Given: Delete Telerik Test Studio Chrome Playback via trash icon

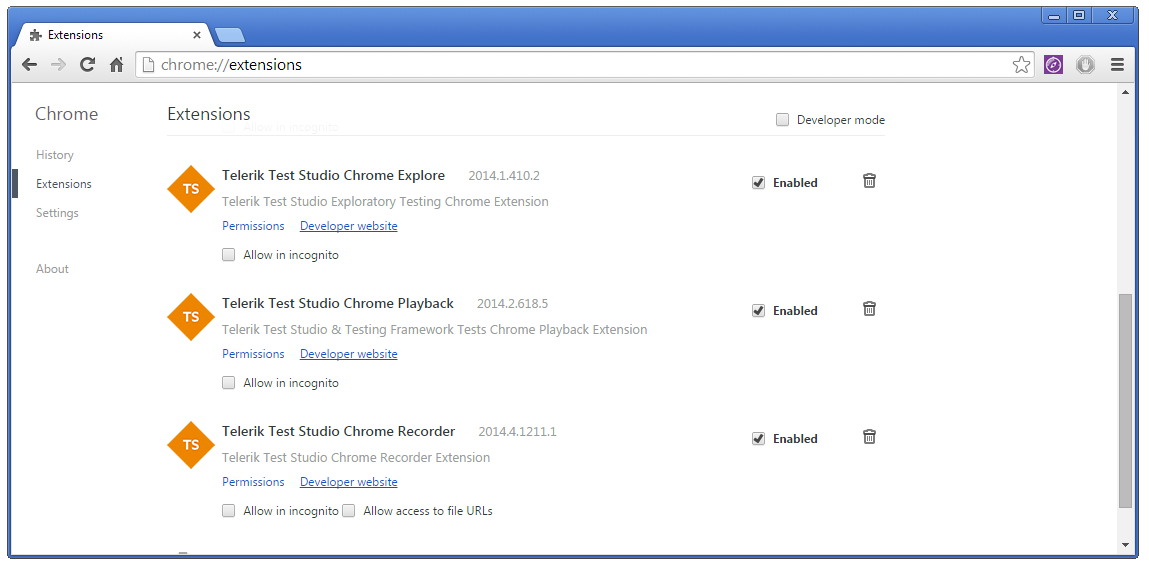Looking at the screenshot, I should [x=869, y=309].
